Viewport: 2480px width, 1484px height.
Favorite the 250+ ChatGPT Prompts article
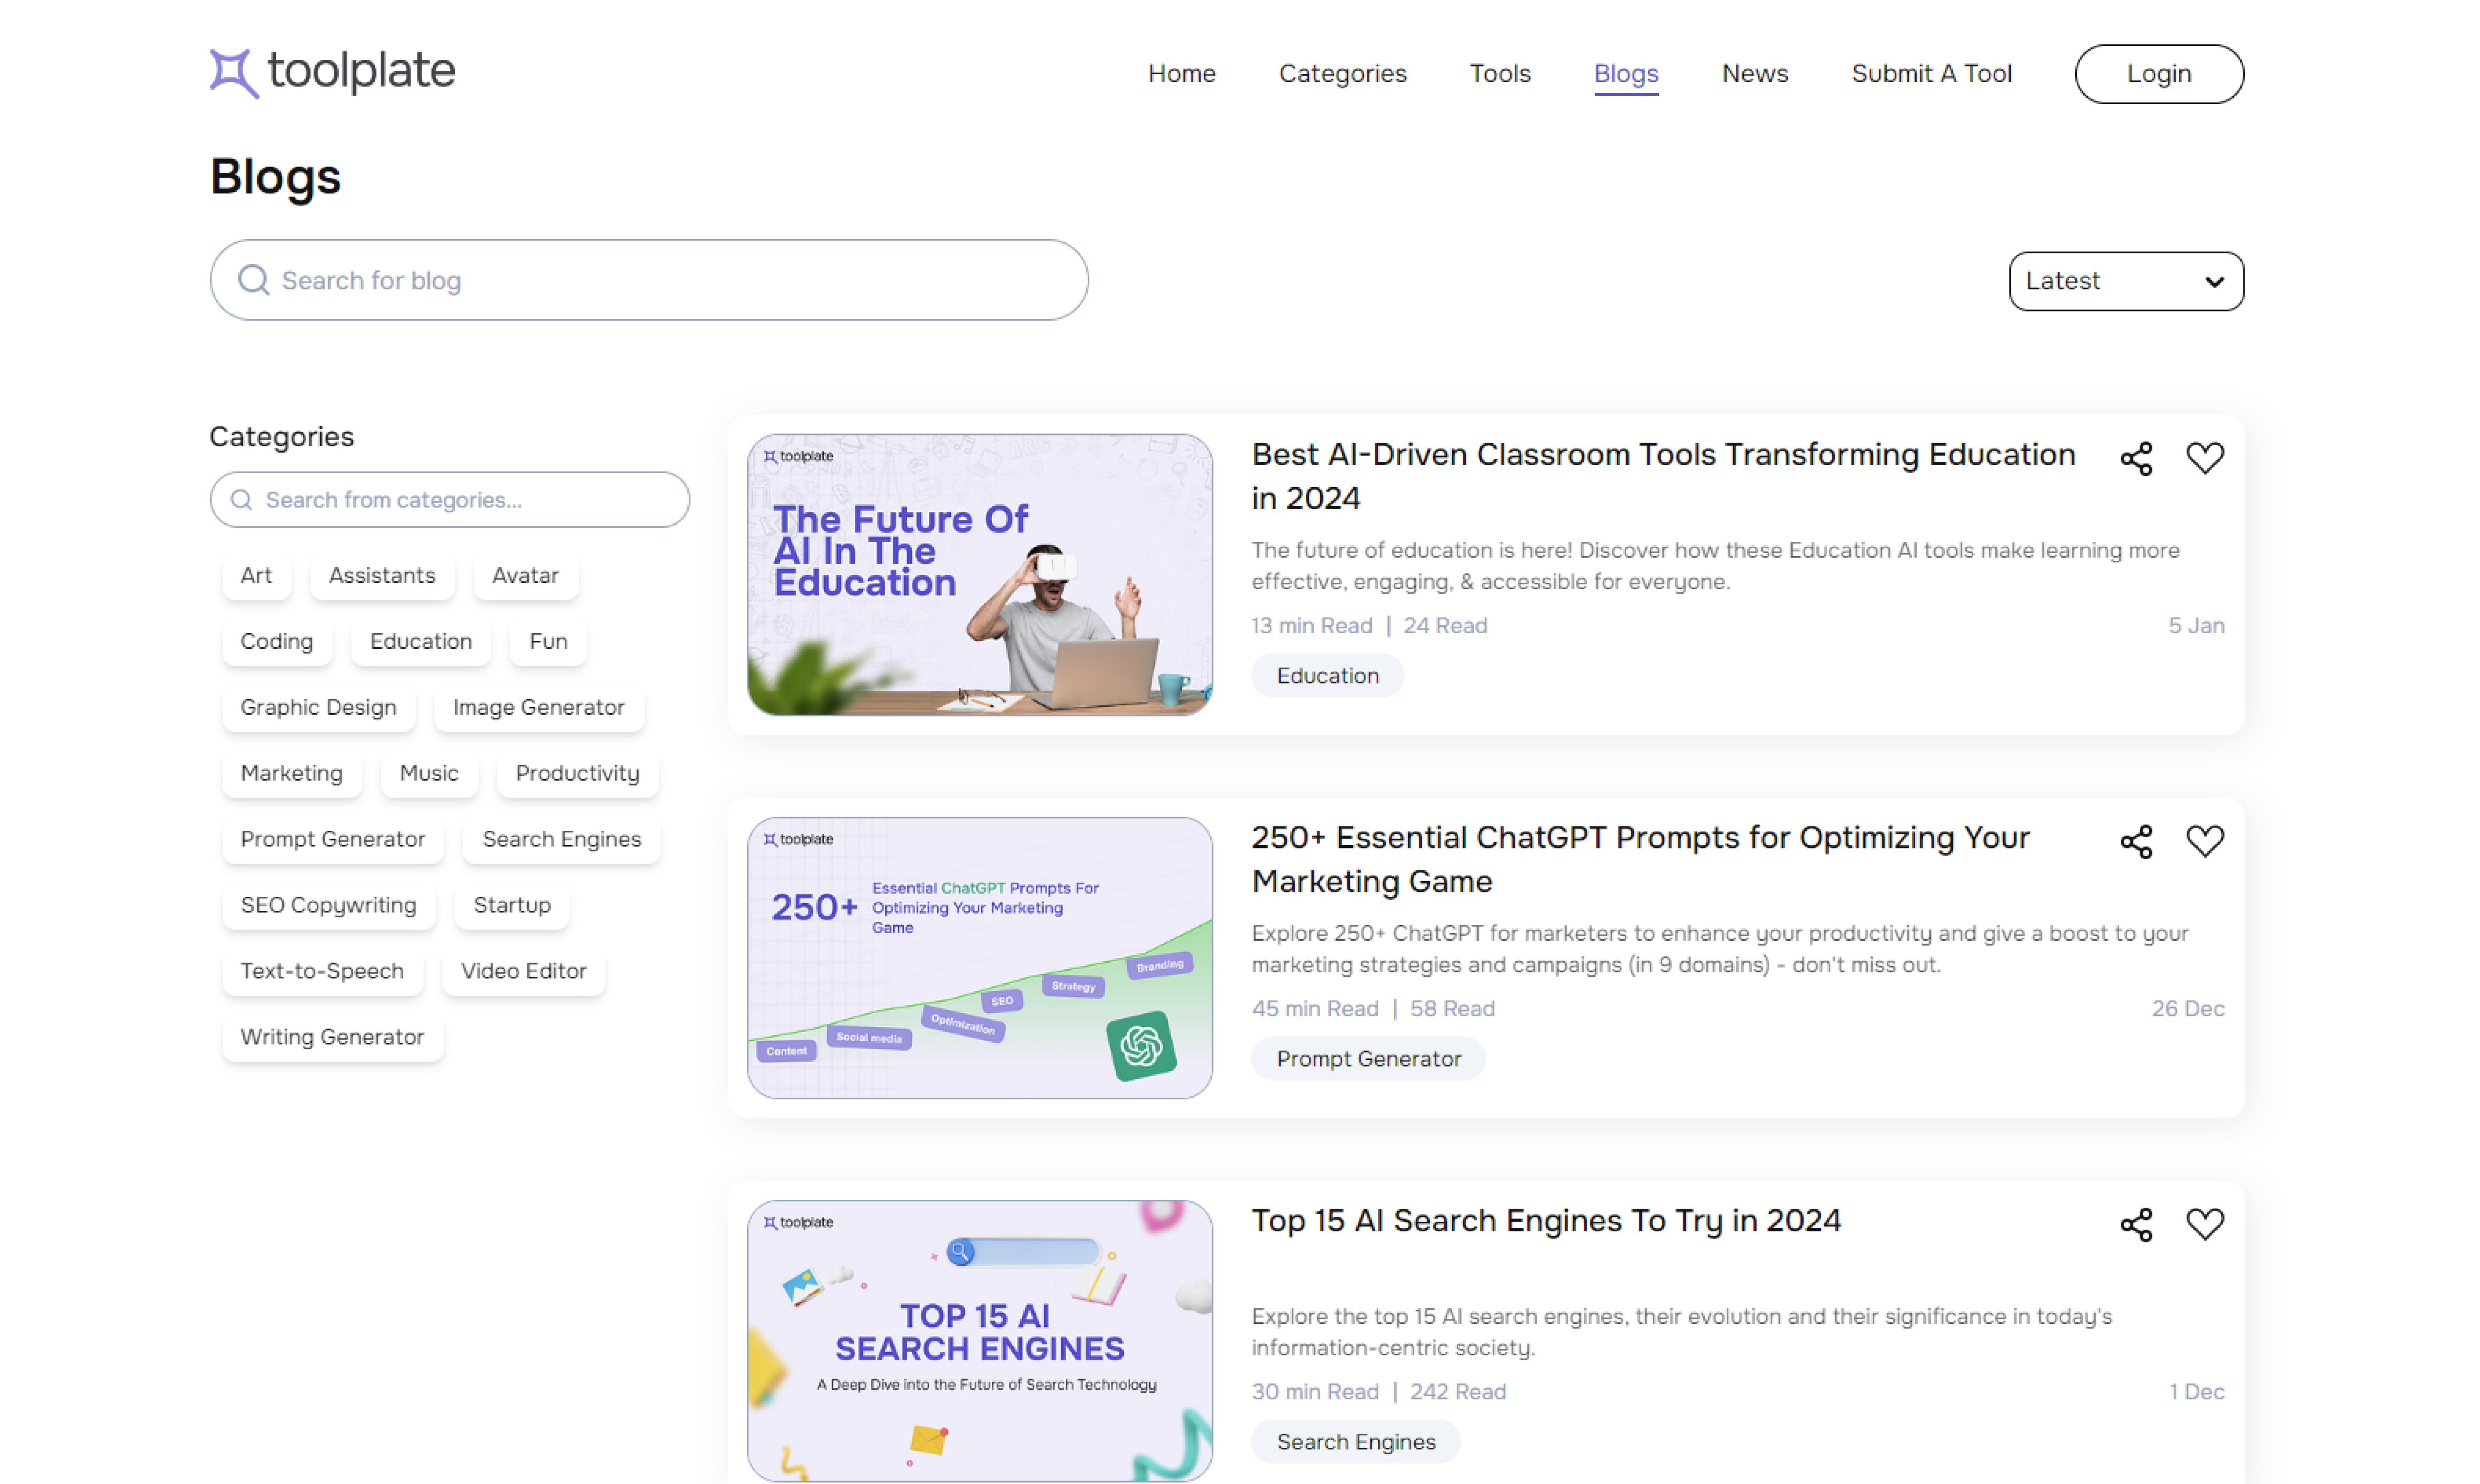2204,841
